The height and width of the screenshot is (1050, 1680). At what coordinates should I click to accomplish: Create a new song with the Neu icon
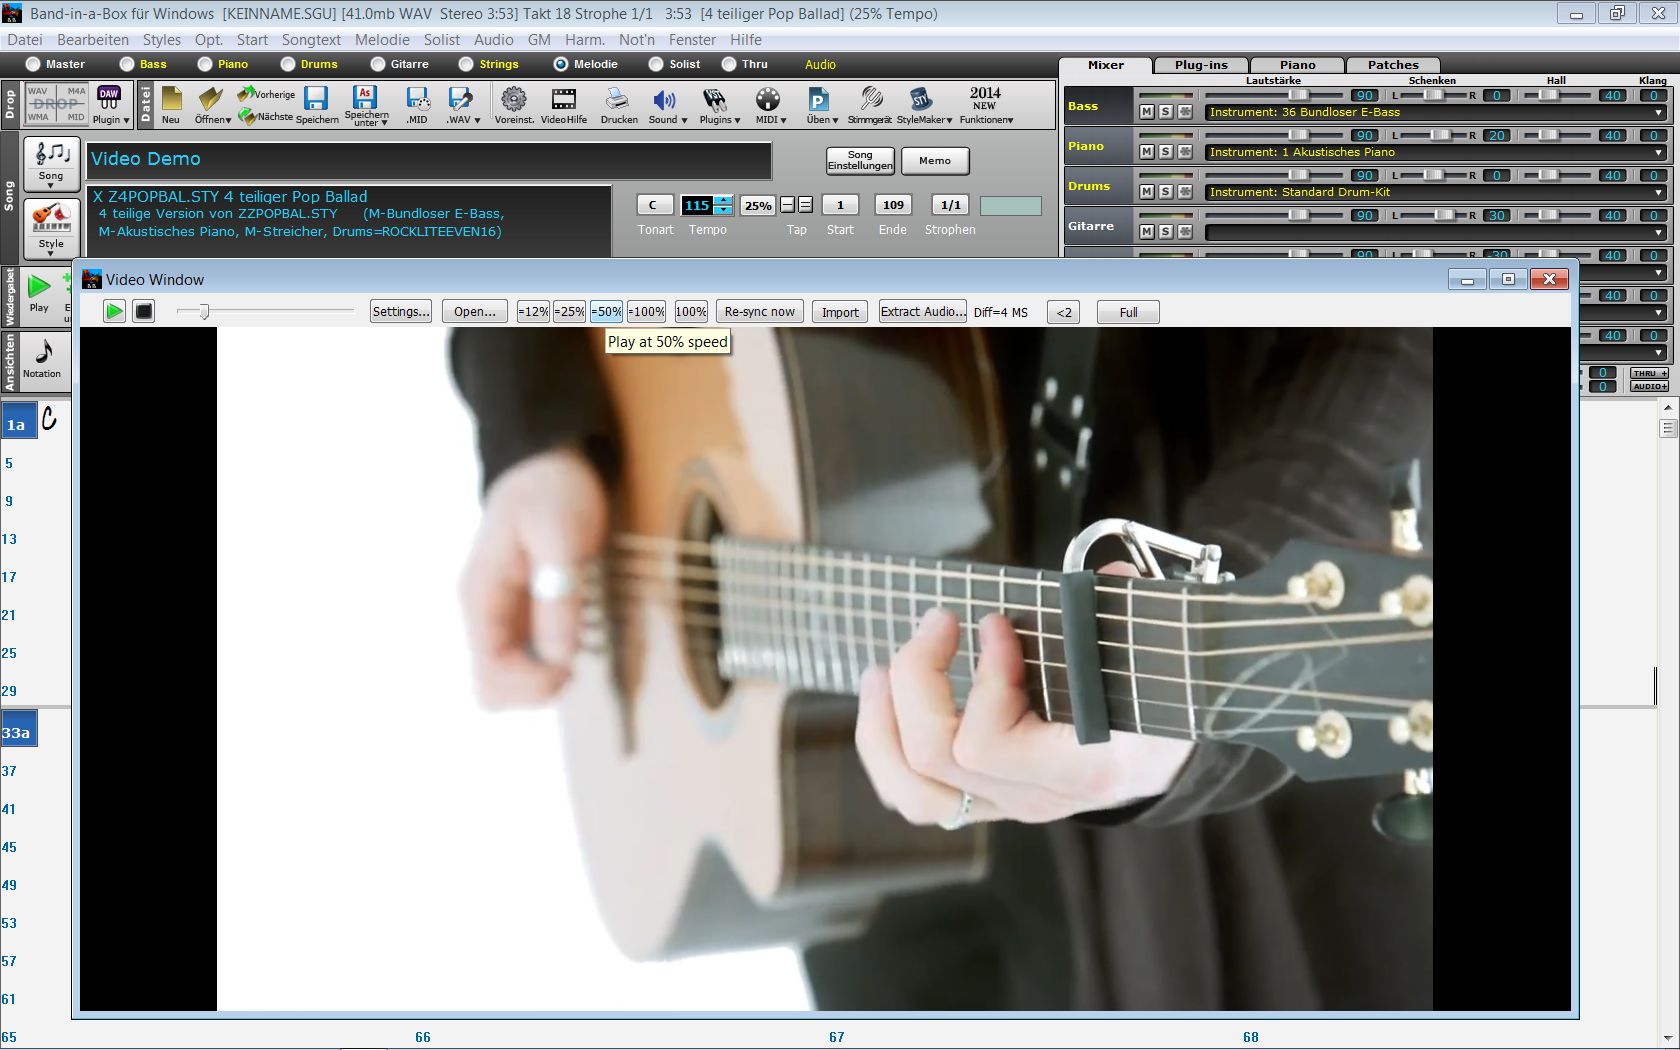170,100
